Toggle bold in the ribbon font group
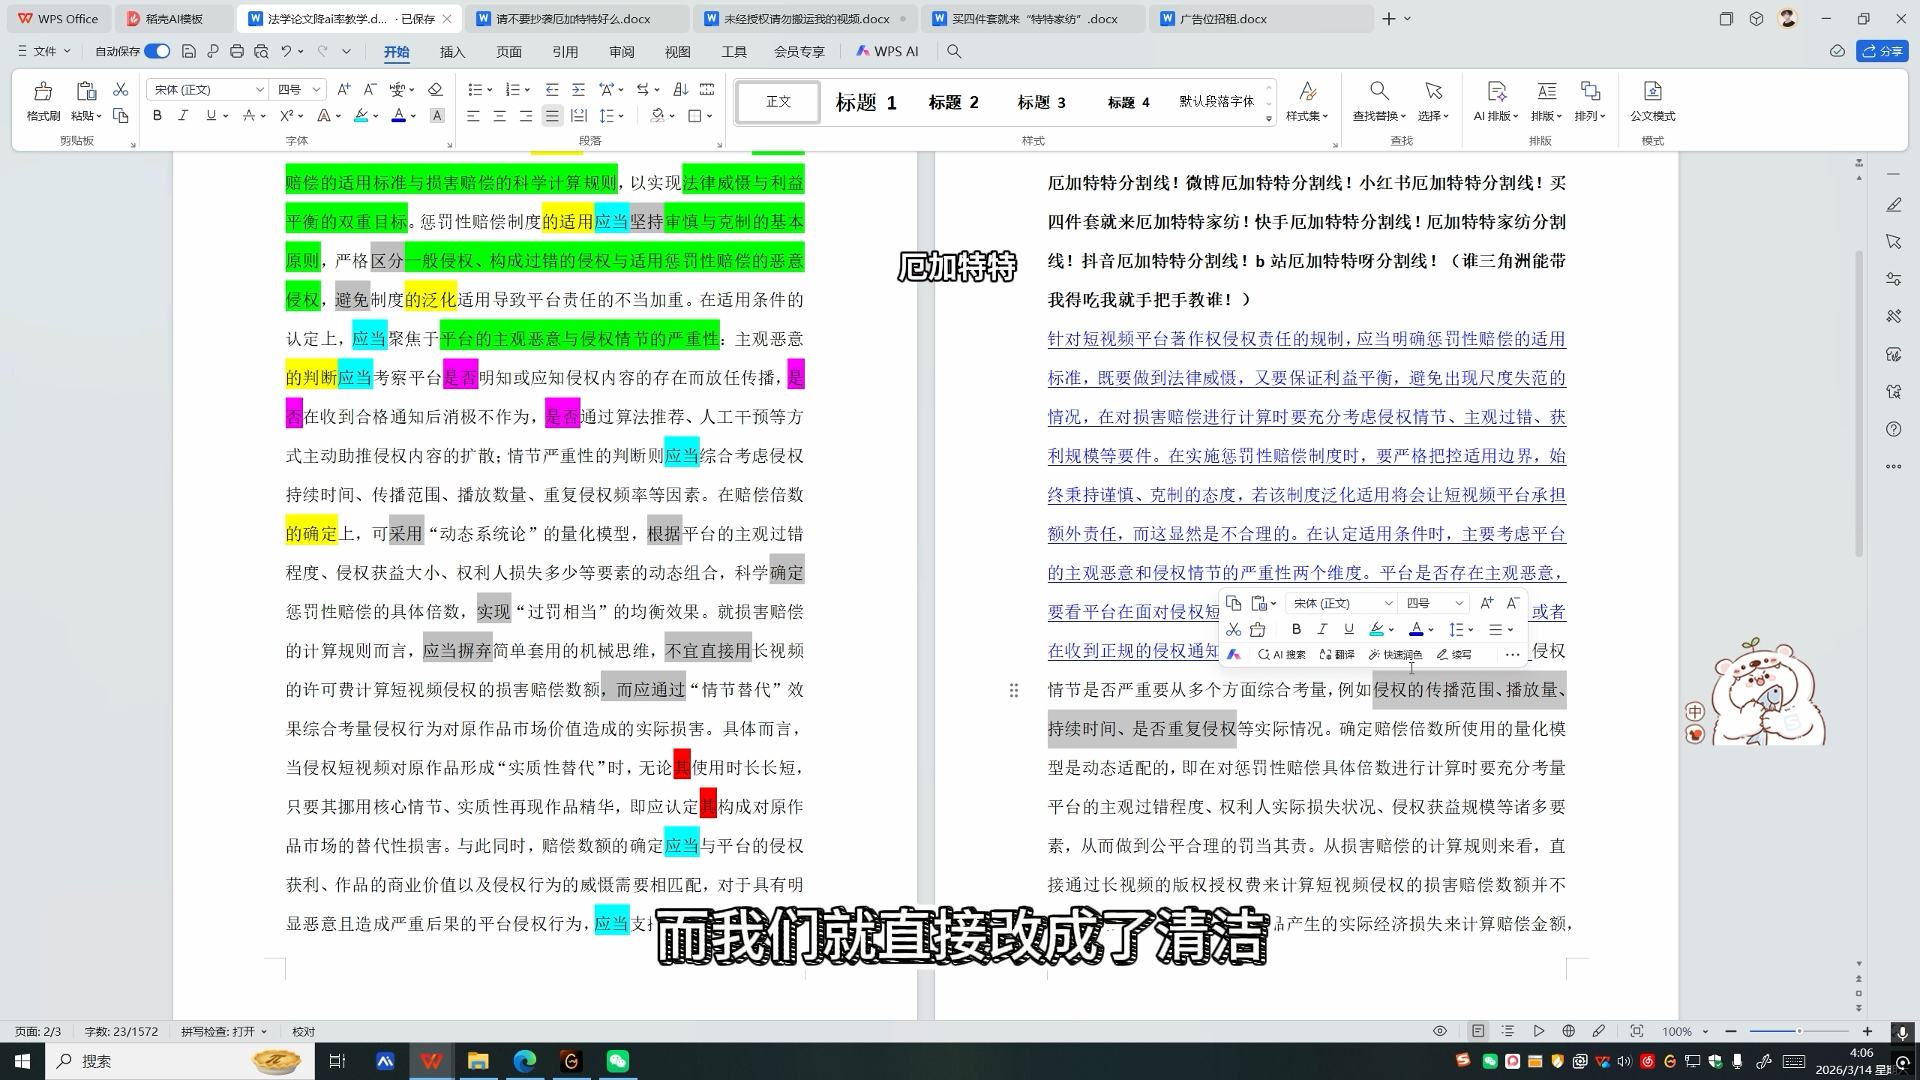 tap(157, 116)
